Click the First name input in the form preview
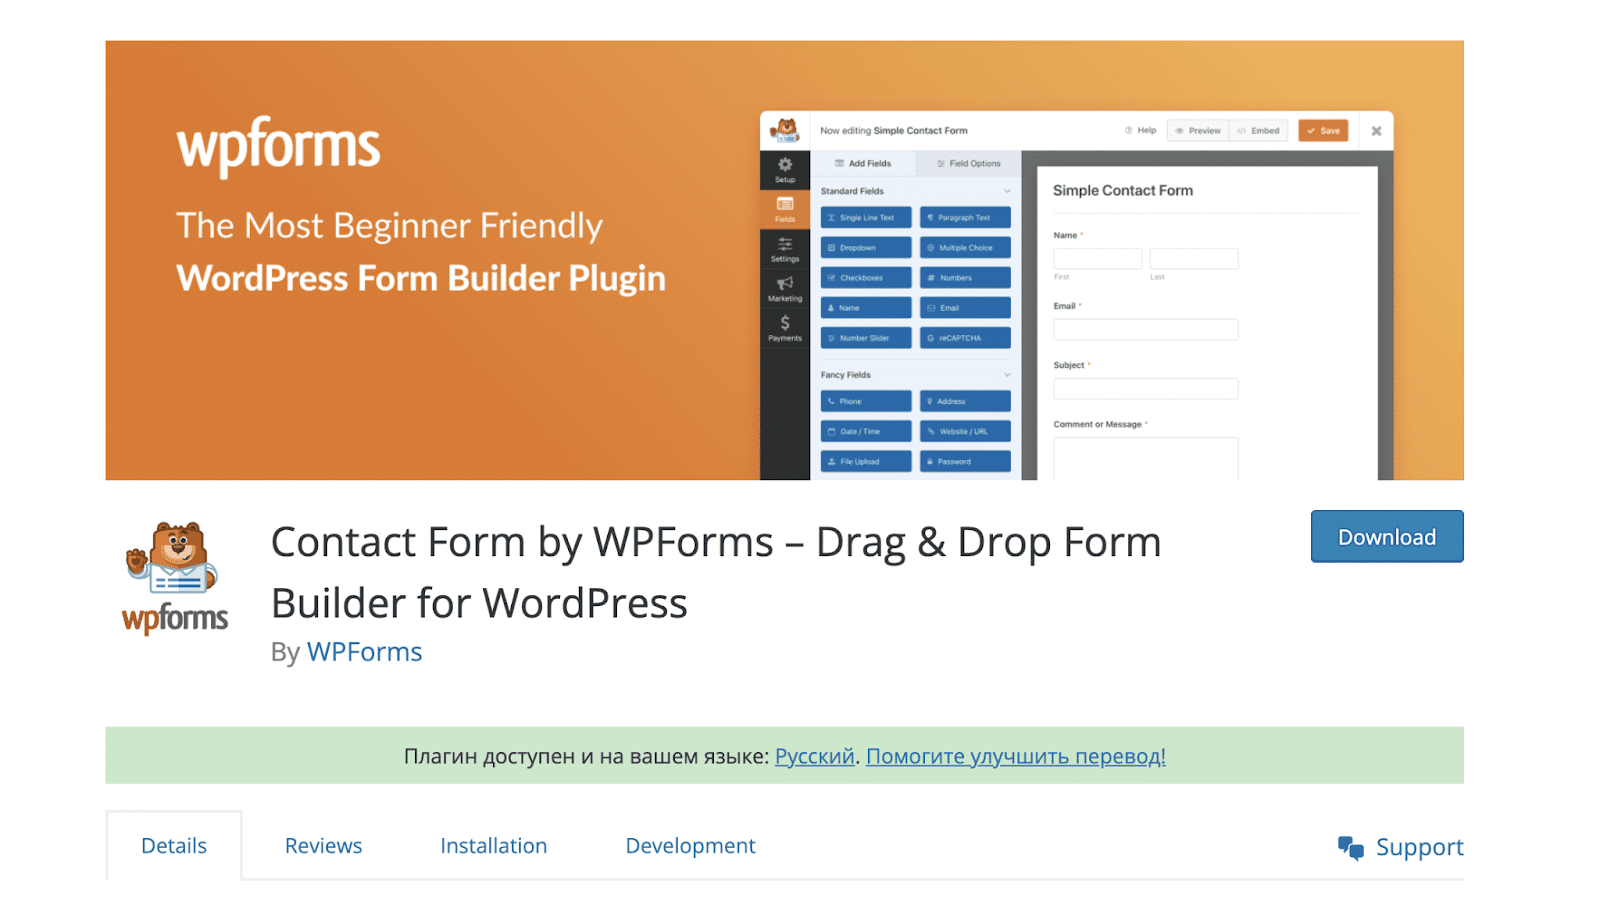The image size is (1600, 909). (x=1097, y=259)
